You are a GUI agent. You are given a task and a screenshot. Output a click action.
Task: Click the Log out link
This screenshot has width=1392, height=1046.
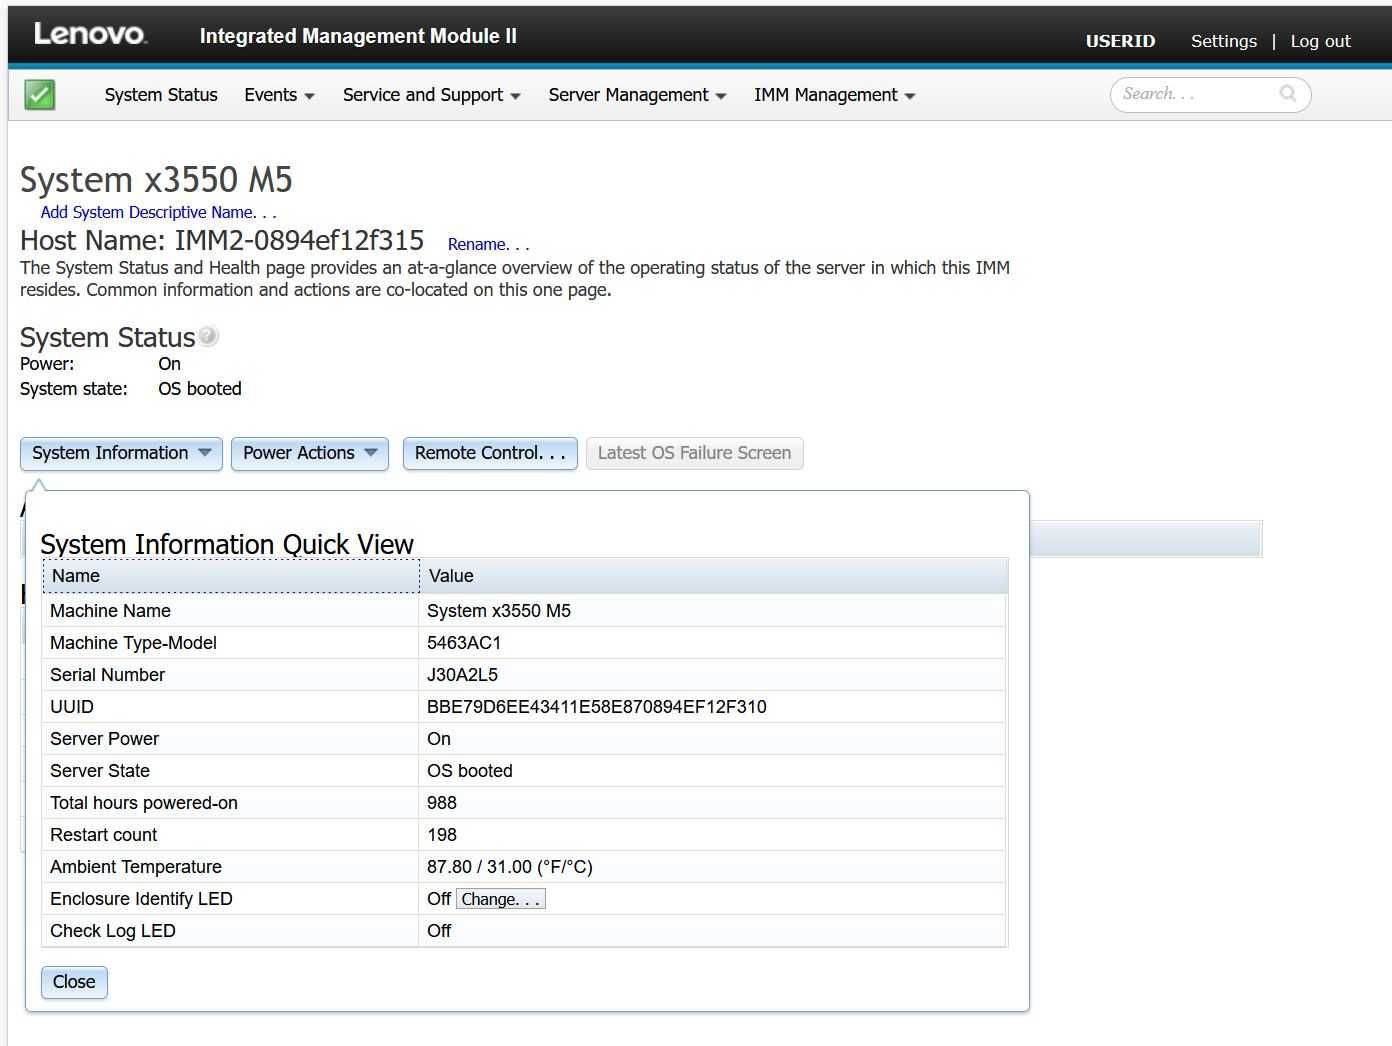click(x=1320, y=41)
